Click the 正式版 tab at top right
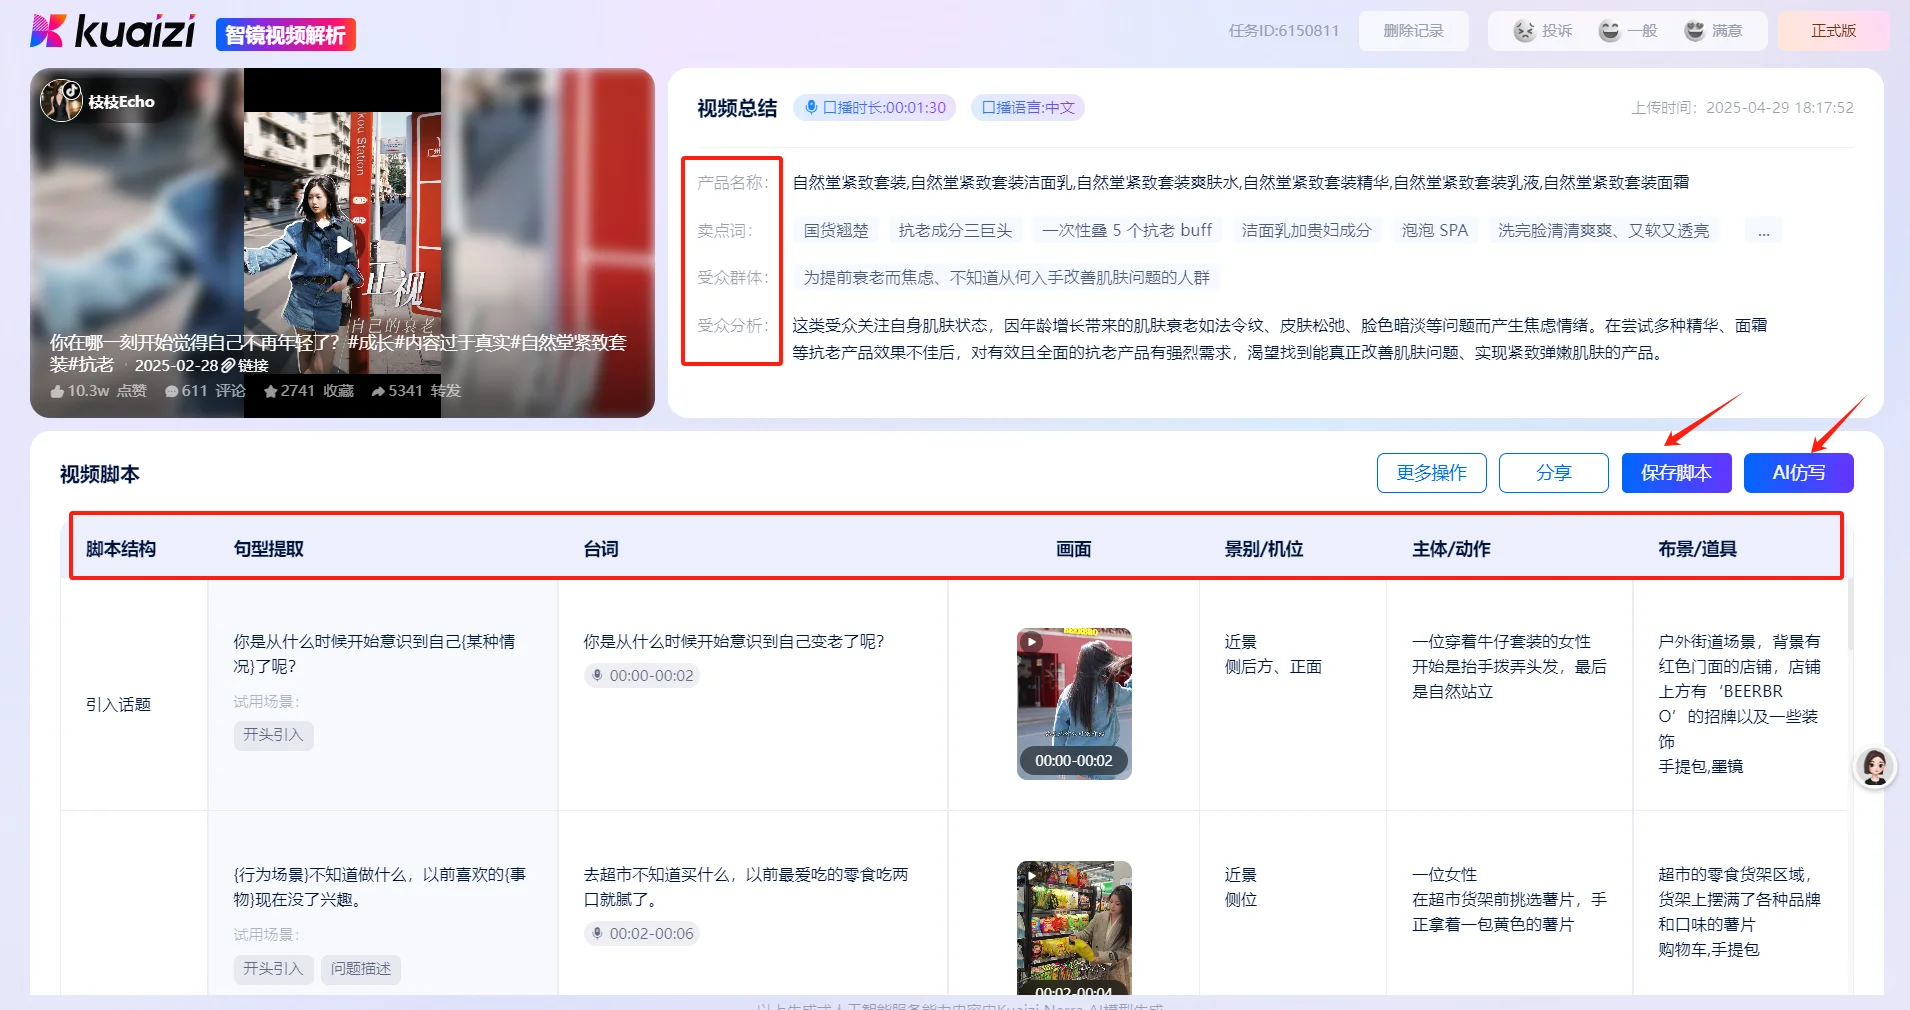The image size is (1910, 1010). point(1833,30)
